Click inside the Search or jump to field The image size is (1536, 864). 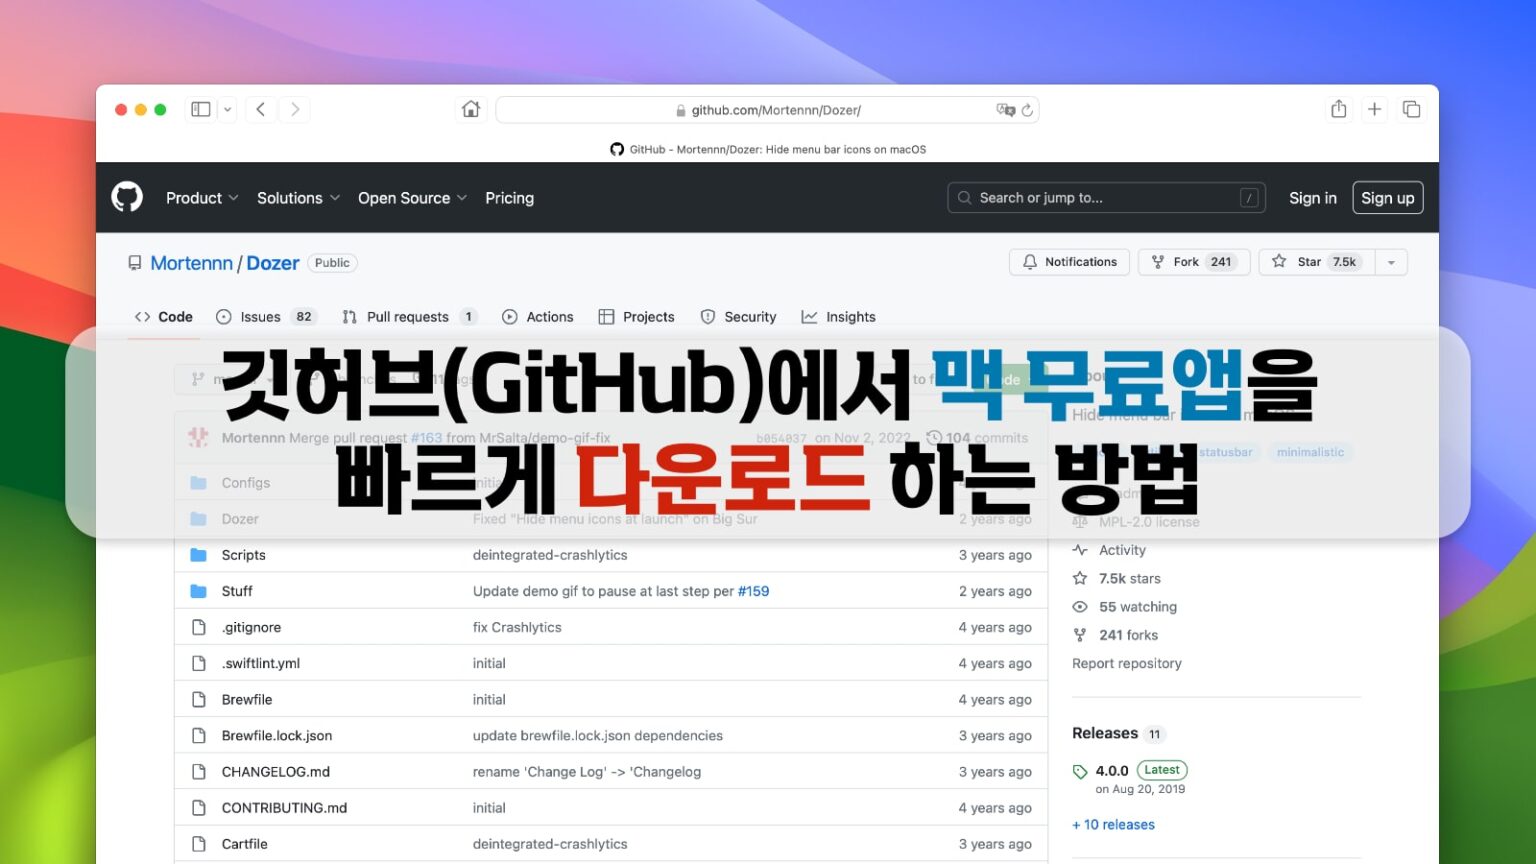click(1090, 197)
